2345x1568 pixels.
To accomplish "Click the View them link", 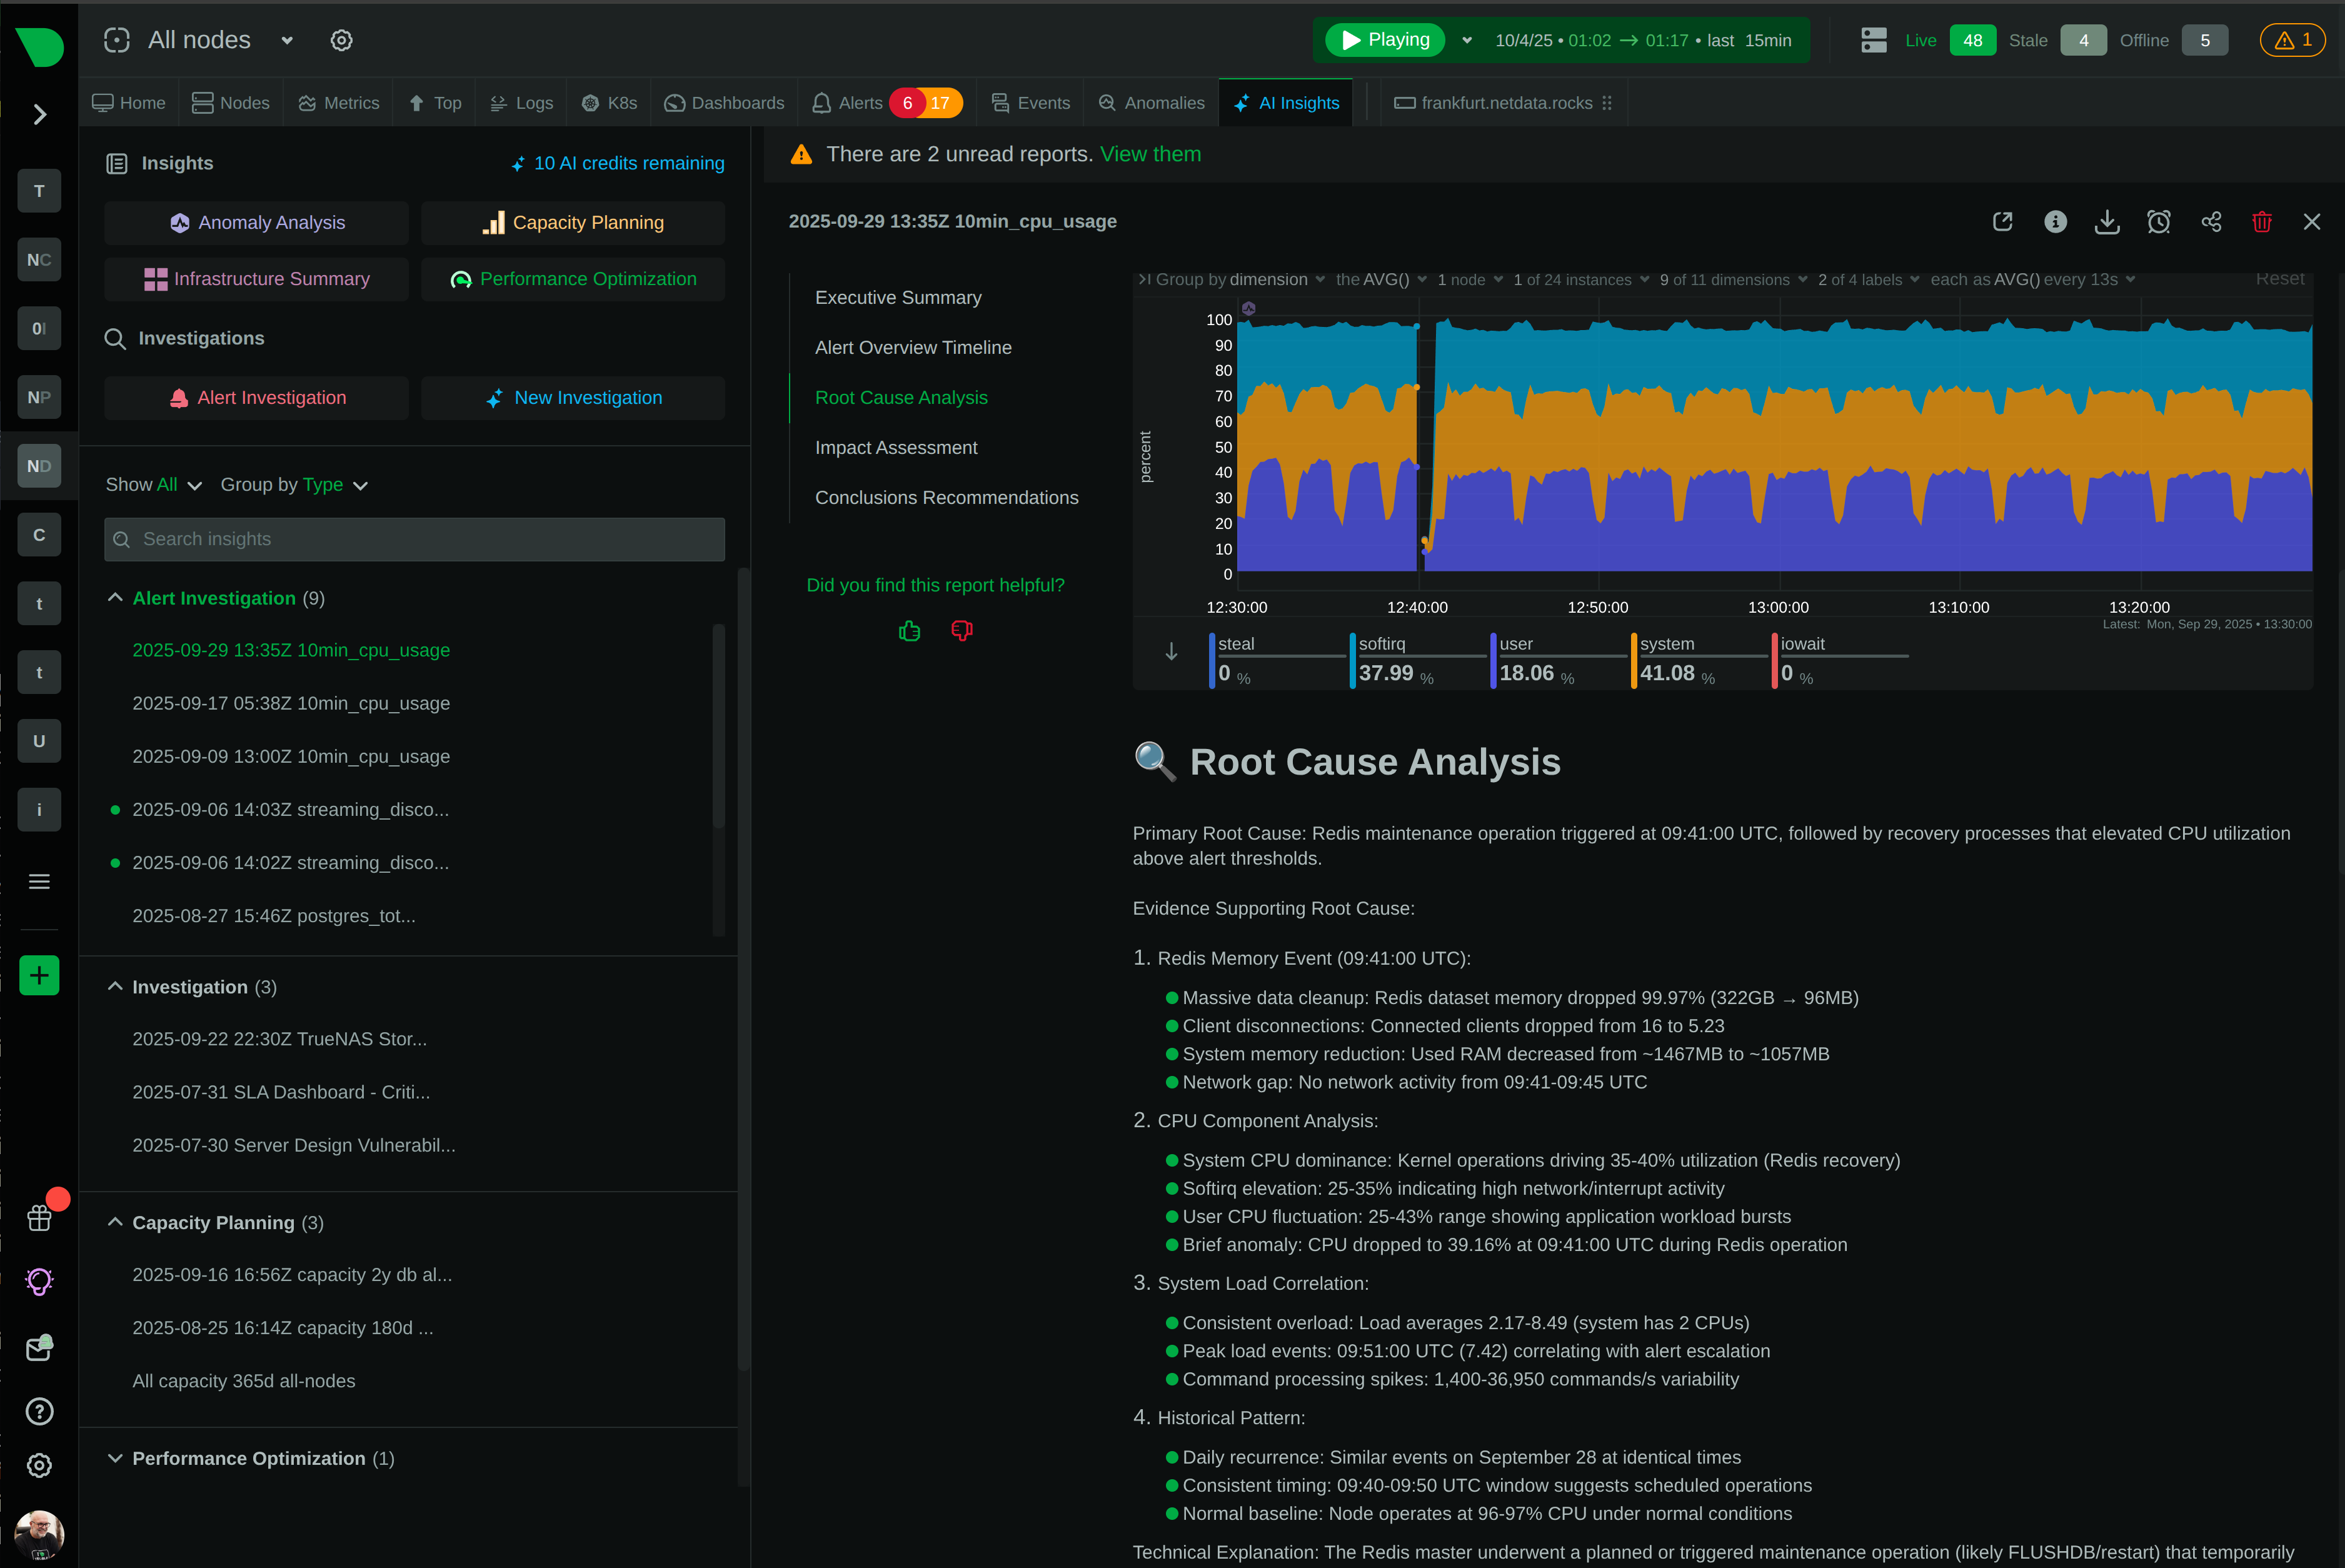I will click(1150, 154).
